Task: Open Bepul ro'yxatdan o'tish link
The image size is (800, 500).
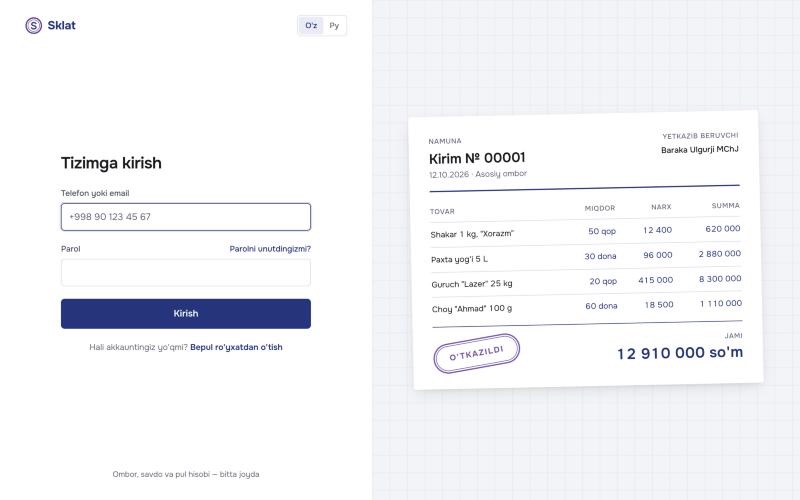Action: click(x=236, y=347)
